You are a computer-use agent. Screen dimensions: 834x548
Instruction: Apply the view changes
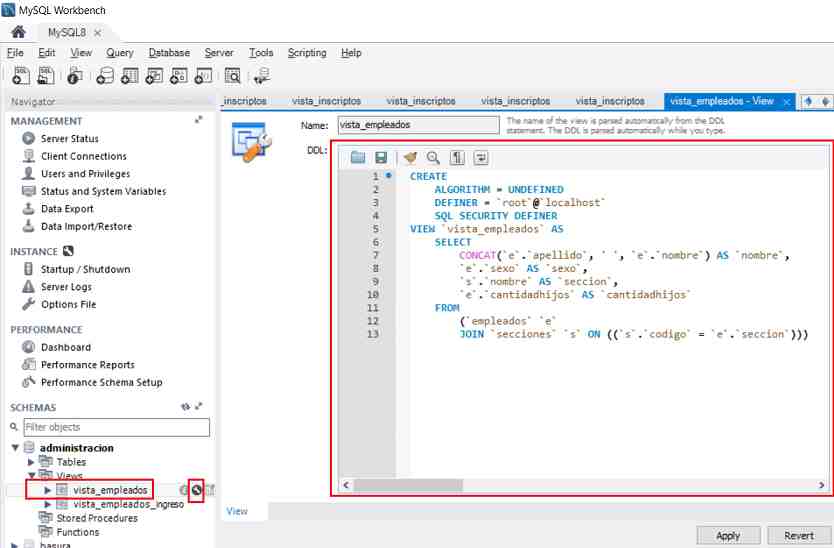click(728, 536)
